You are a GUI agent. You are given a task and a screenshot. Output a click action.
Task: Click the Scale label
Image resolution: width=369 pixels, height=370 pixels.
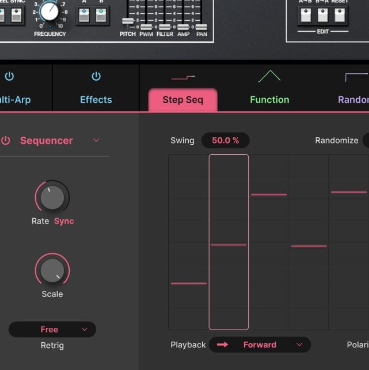pos(52,294)
